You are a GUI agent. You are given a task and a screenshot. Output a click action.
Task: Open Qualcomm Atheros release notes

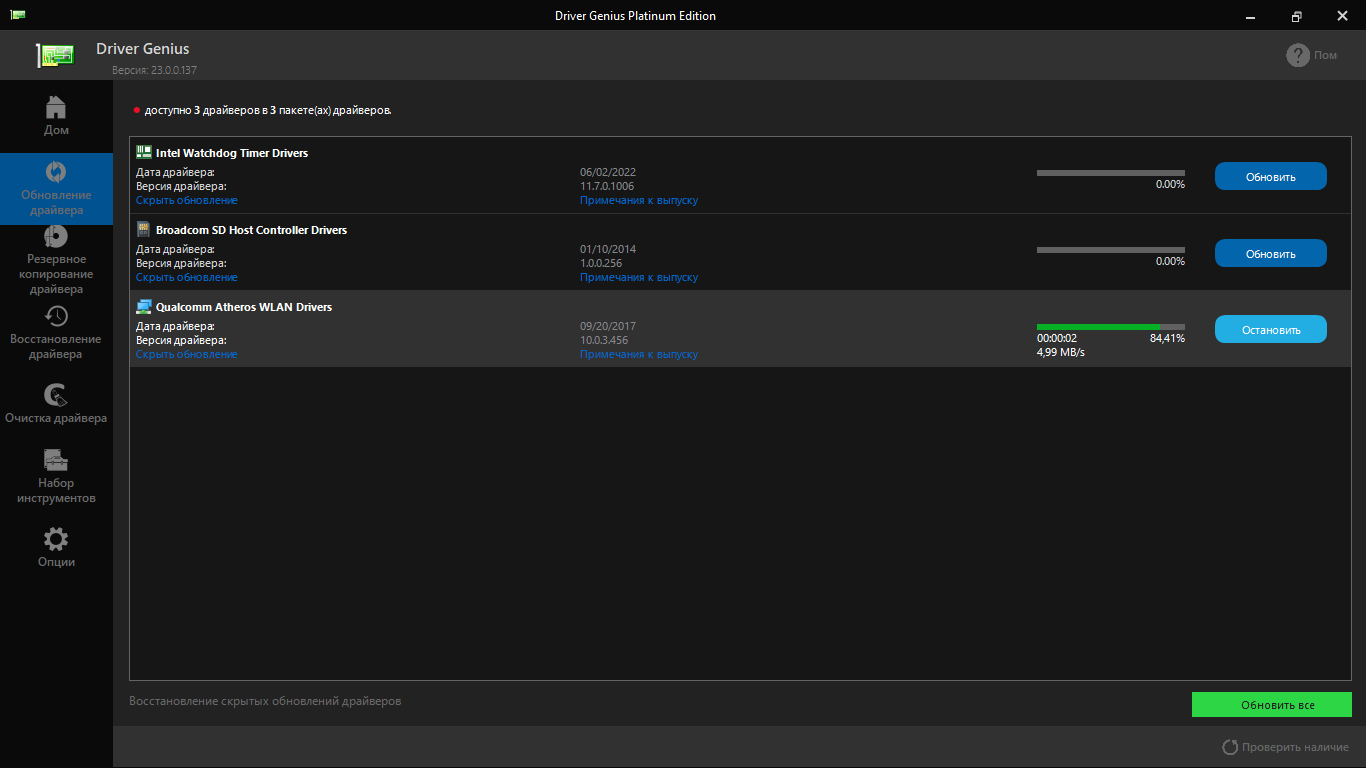click(639, 354)
